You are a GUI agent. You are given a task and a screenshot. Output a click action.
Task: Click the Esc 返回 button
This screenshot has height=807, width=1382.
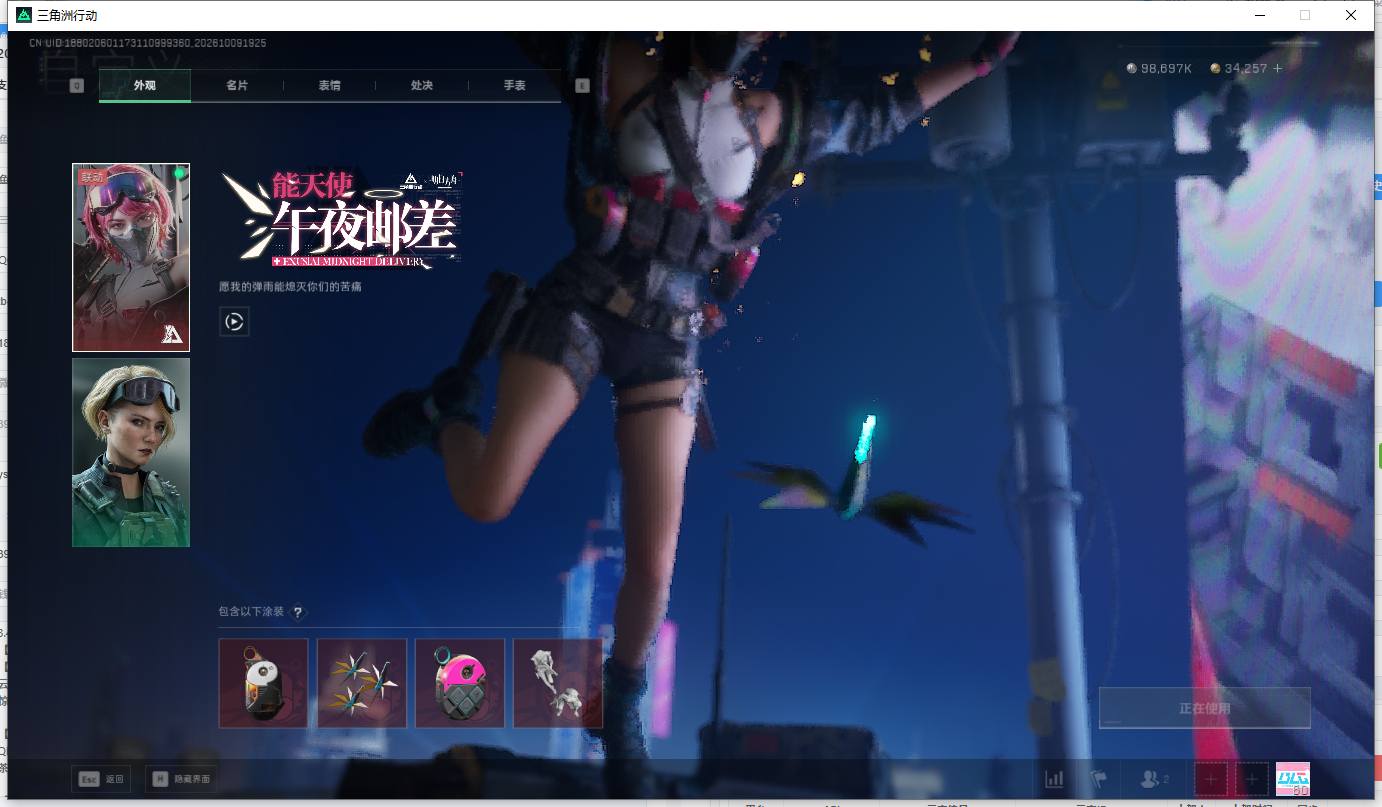point(101,779)
